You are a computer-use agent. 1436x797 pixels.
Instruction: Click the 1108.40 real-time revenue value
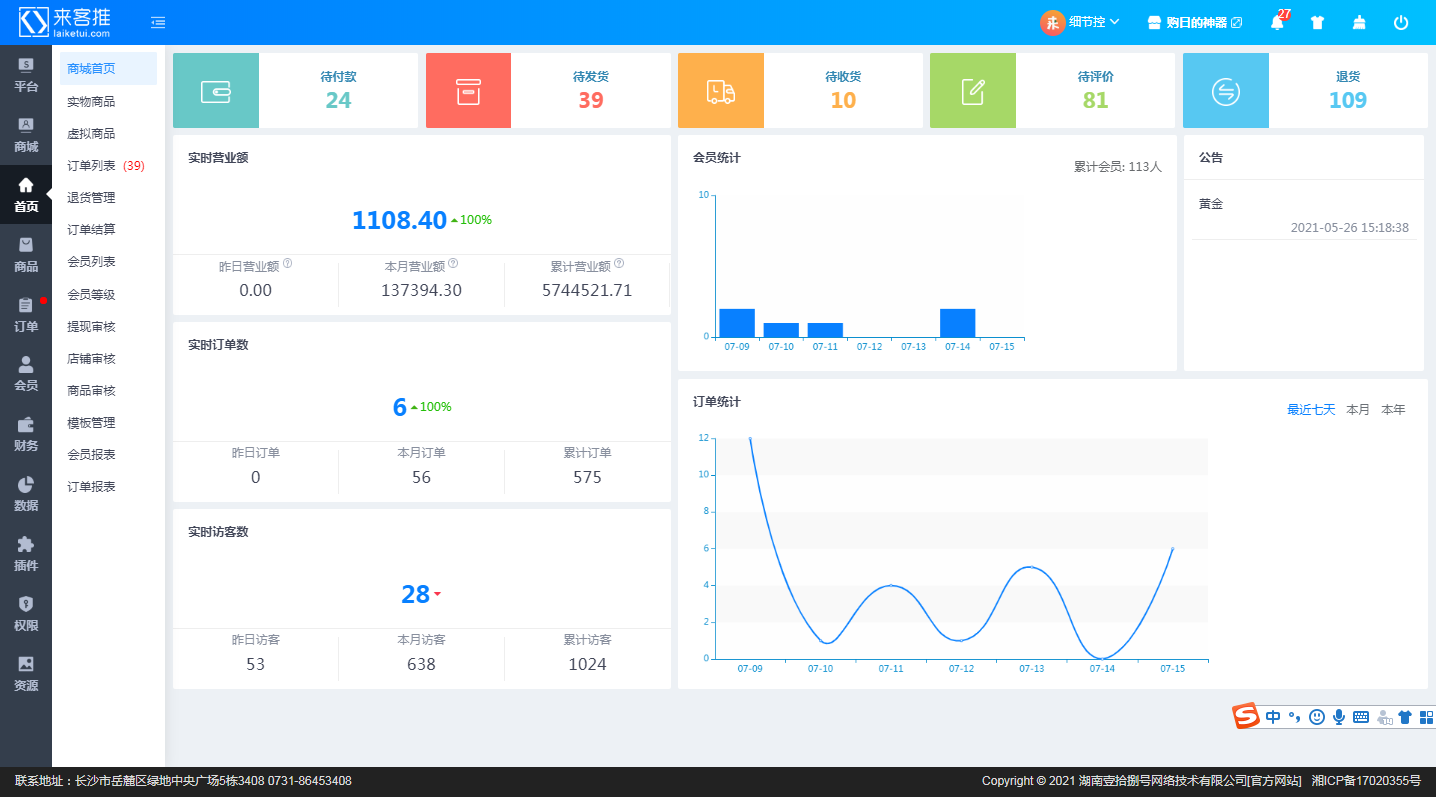pyautogui.click(x=399, y=220)
